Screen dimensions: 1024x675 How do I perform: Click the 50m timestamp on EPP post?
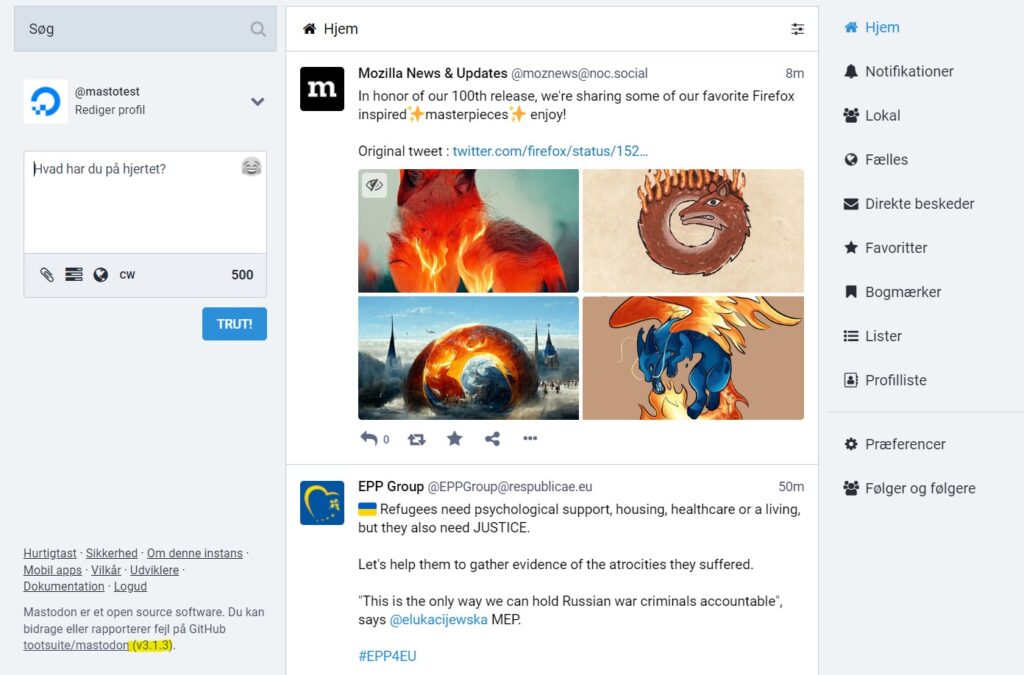point(791,486)
